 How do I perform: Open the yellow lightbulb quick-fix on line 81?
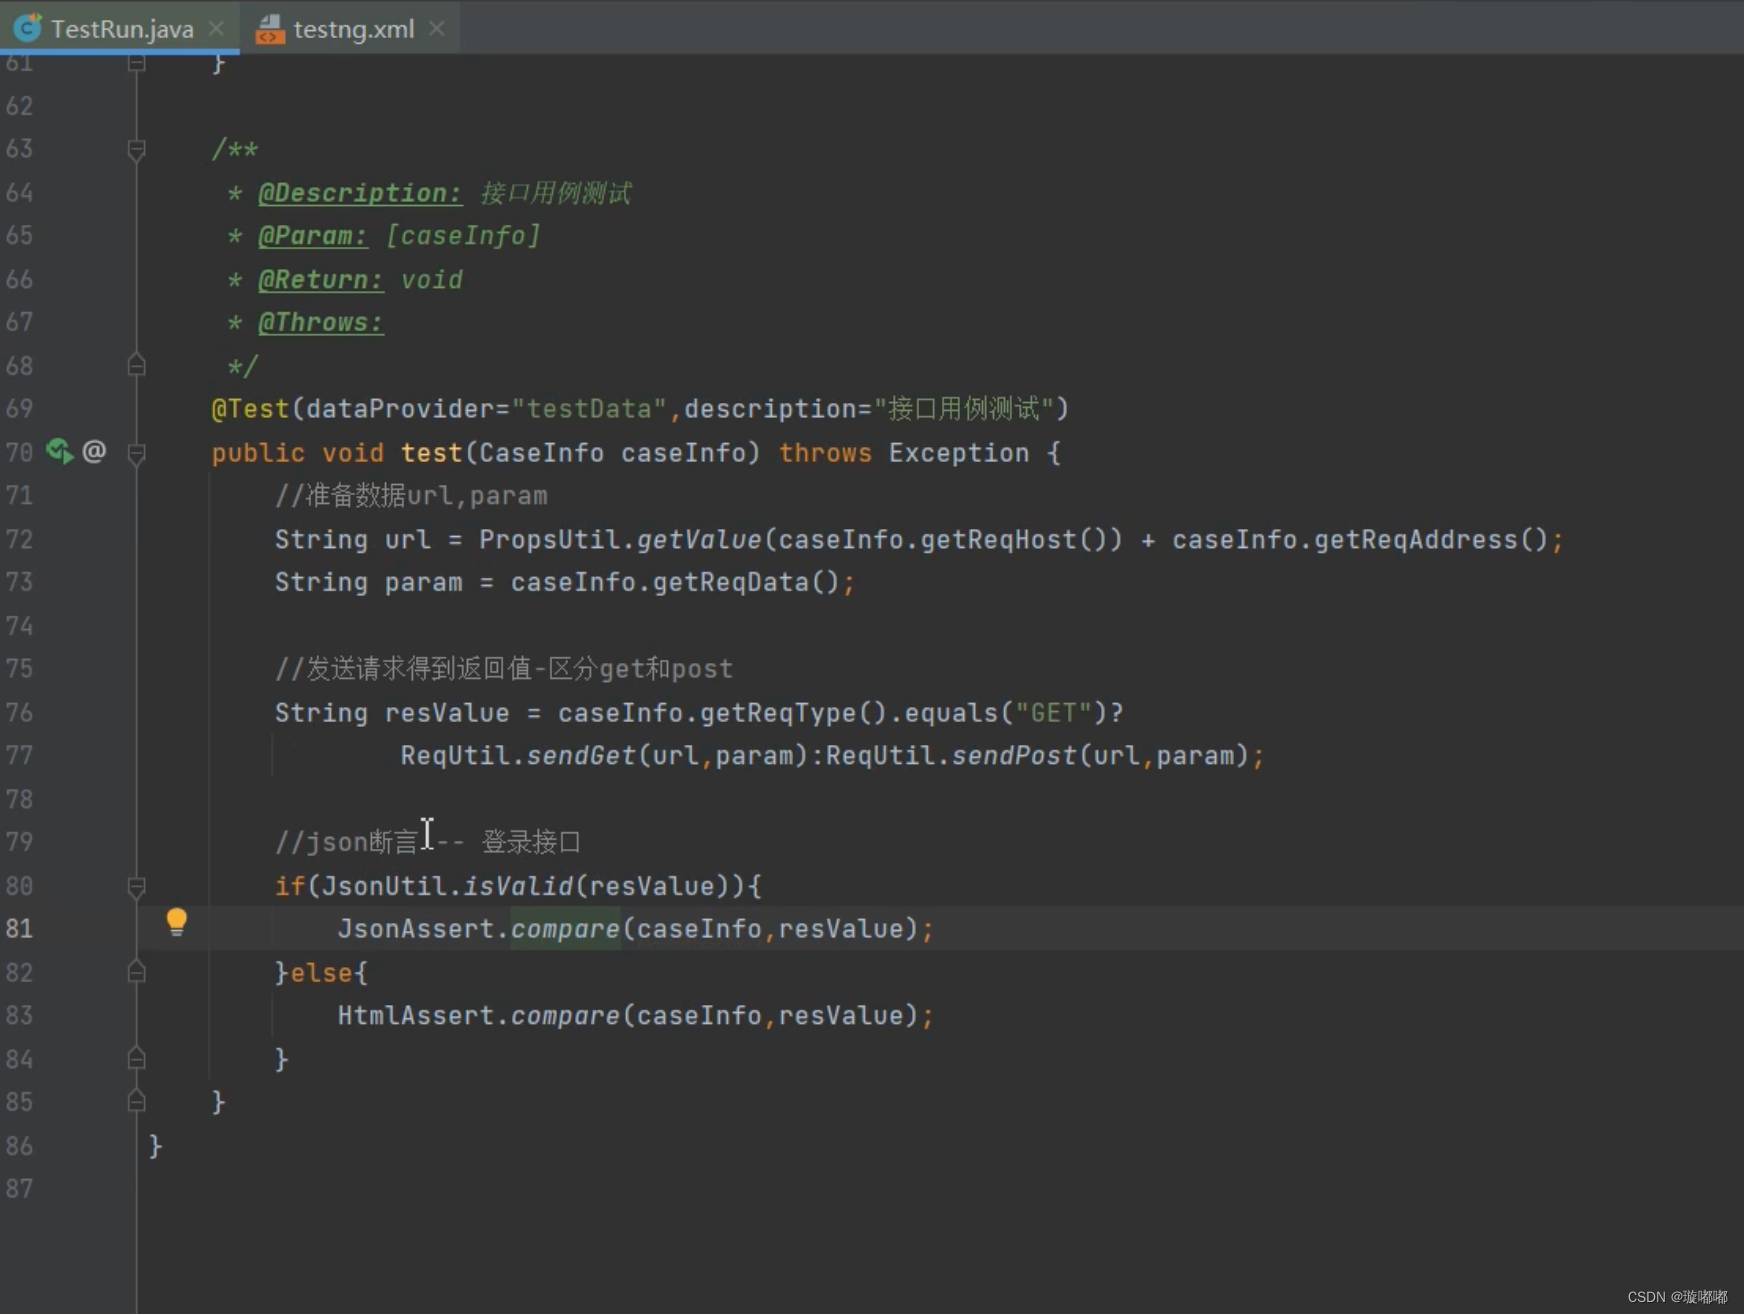[x=176, y=921]
